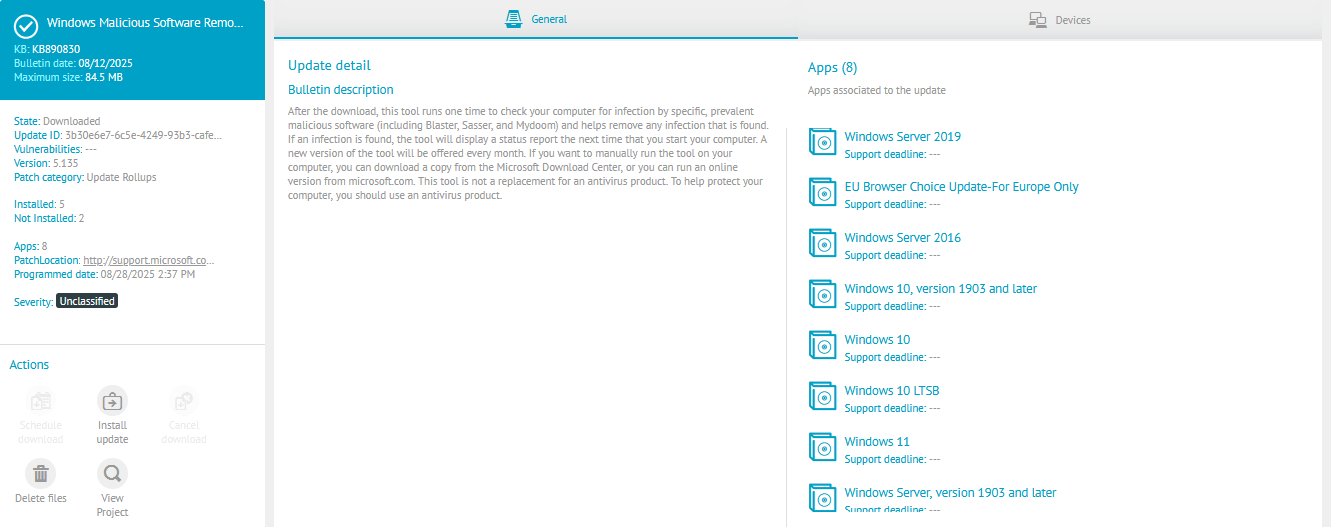This screenshot has width=1335, height=527.
Task: Select the KB890830 value
Action: coord(56,48)
